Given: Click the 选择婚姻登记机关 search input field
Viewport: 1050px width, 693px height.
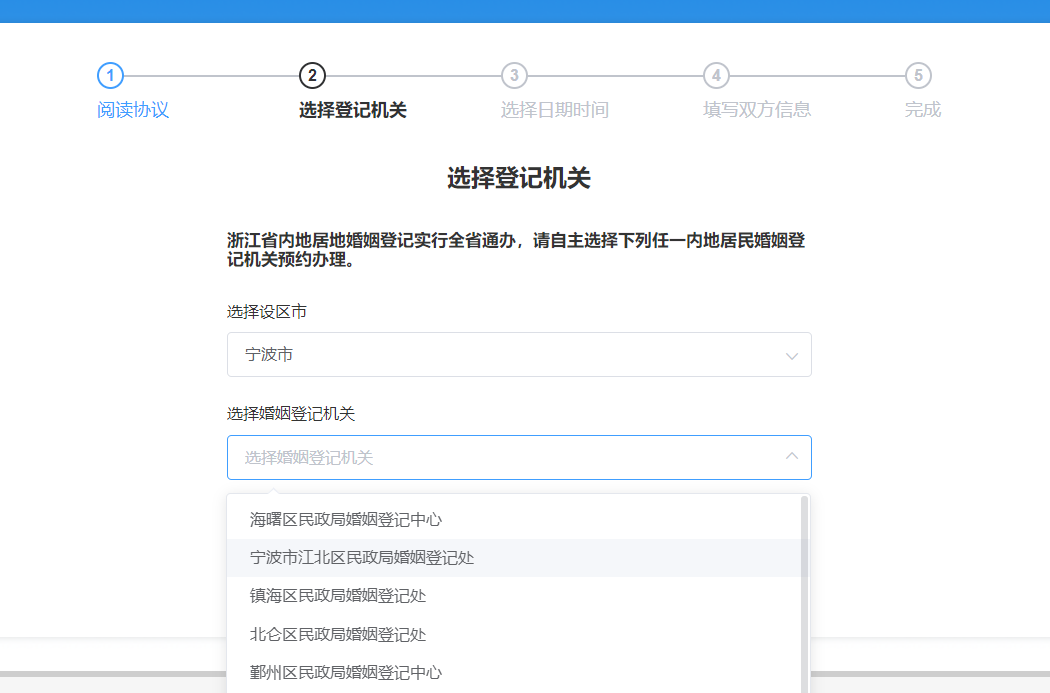Looking at the screenshot, I should [500, 457].
